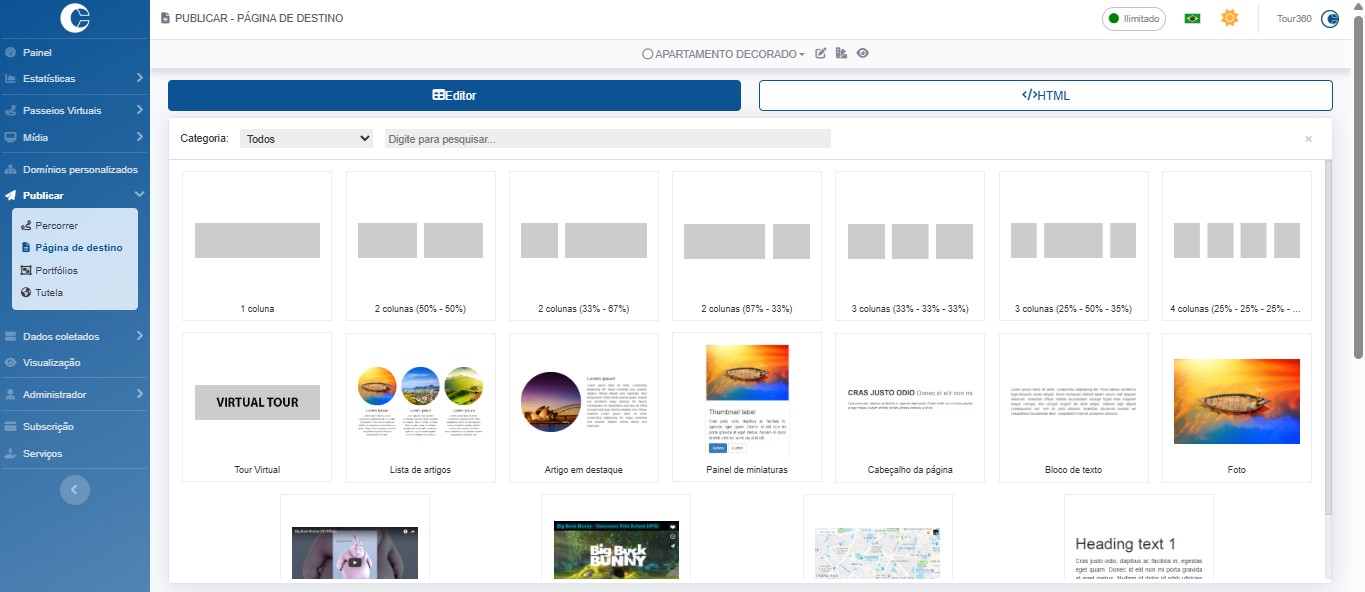Click the Brazil flag language icon

[x=1192, y=18]
